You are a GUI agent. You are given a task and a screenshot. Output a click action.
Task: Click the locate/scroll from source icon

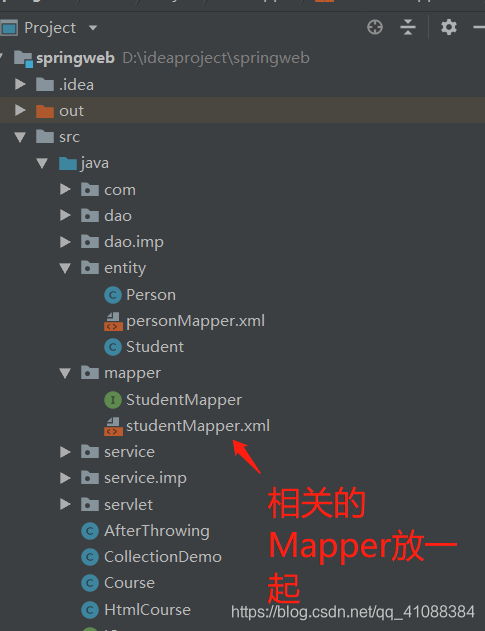click(x=375, y=28)
